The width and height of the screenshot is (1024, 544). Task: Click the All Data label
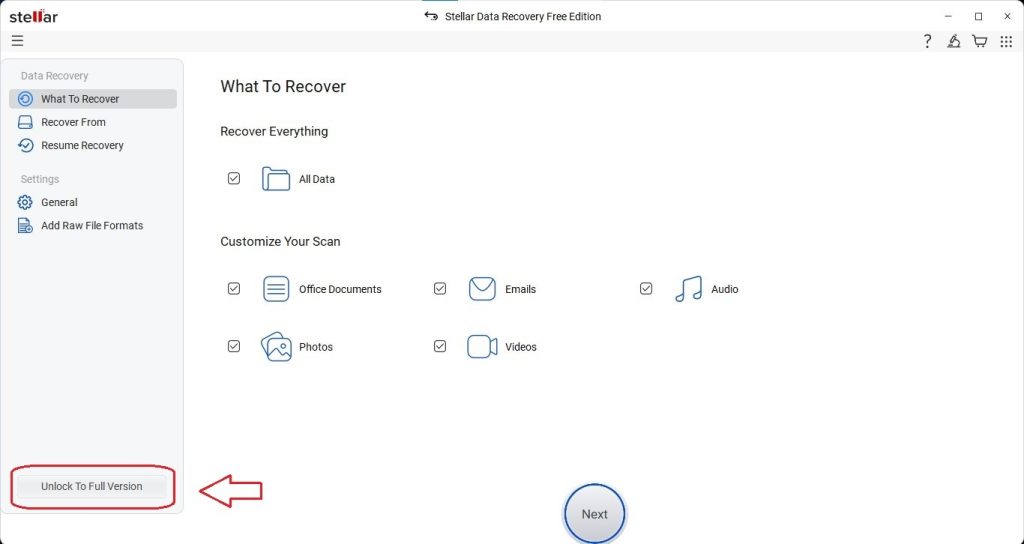point(317,179)
